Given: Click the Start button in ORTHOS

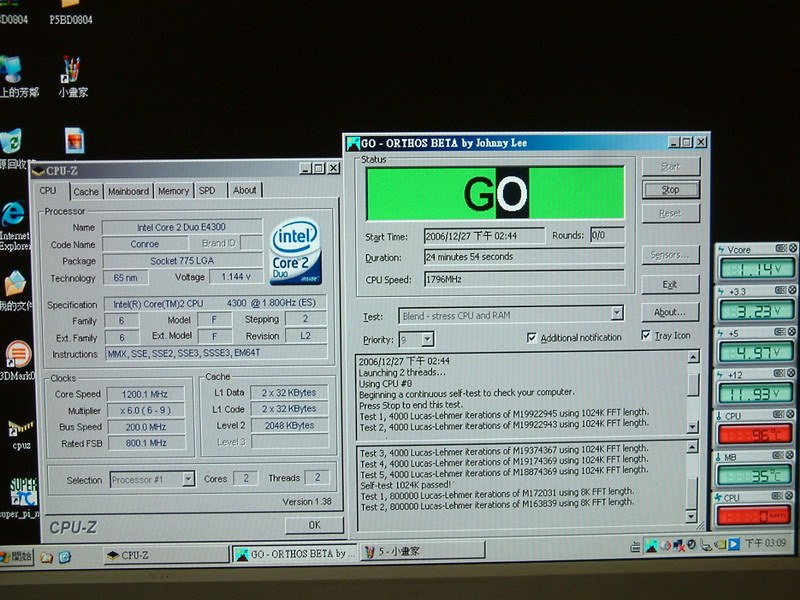Looking at the screenshot, I should pos(671,166).
